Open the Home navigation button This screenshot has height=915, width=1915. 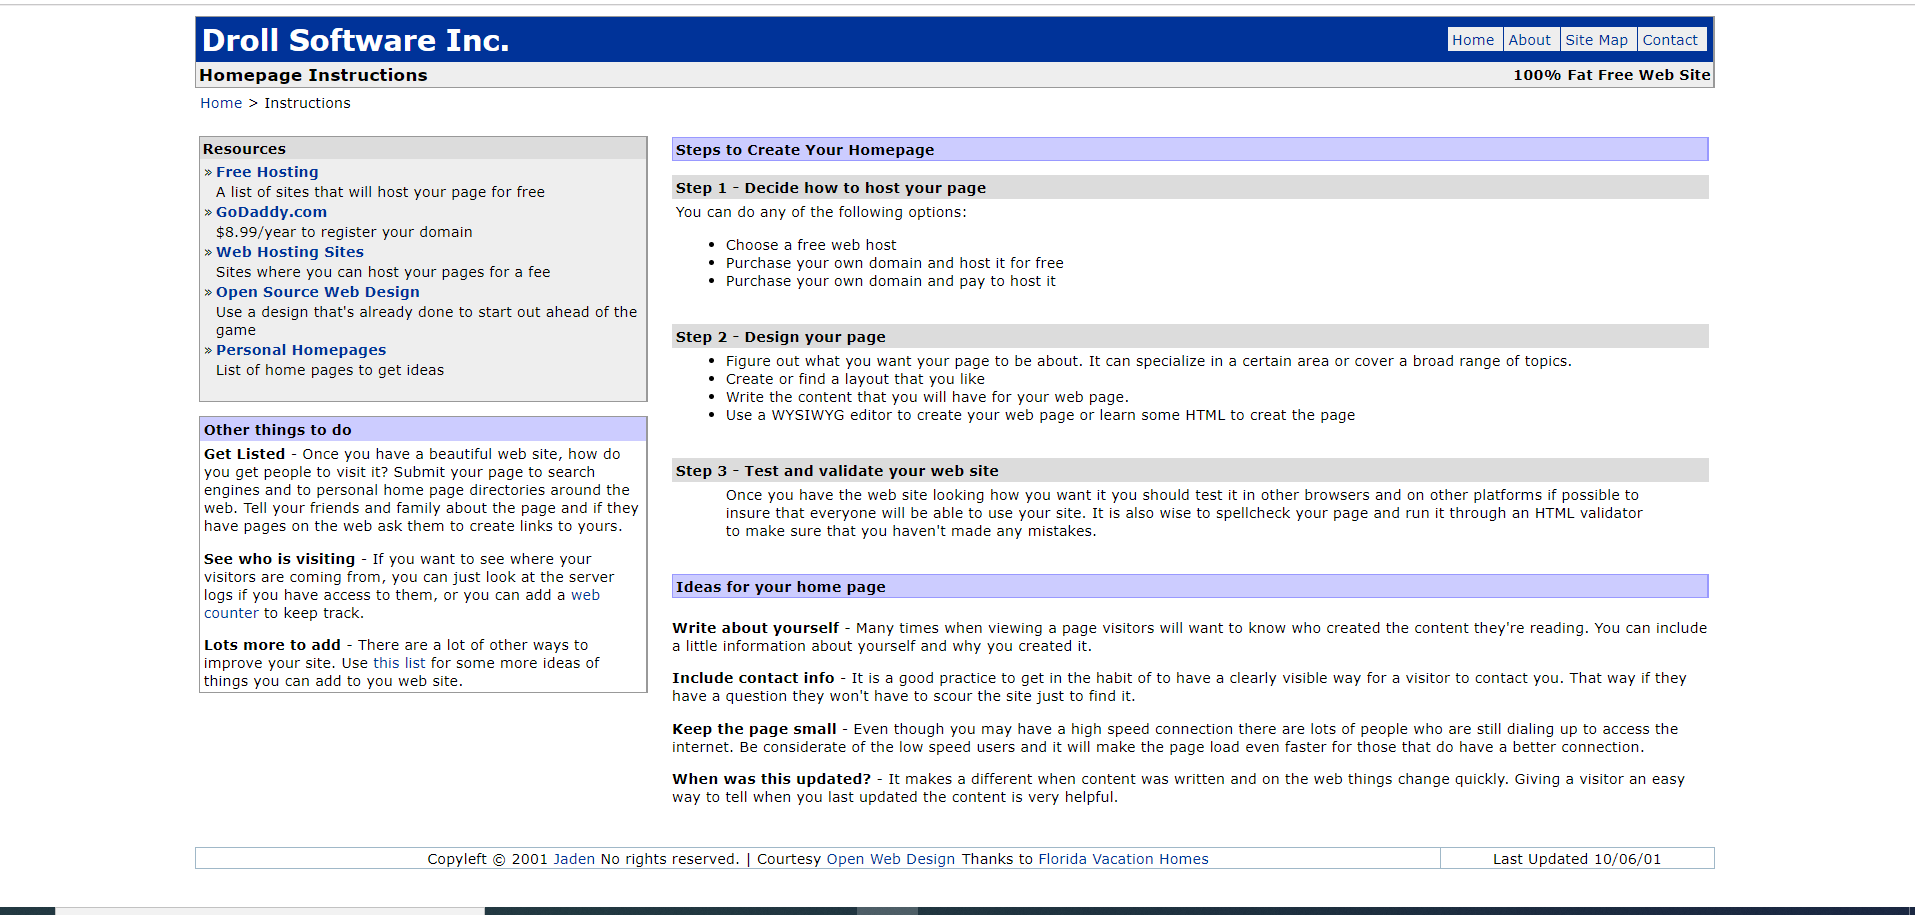[1473, 40]
